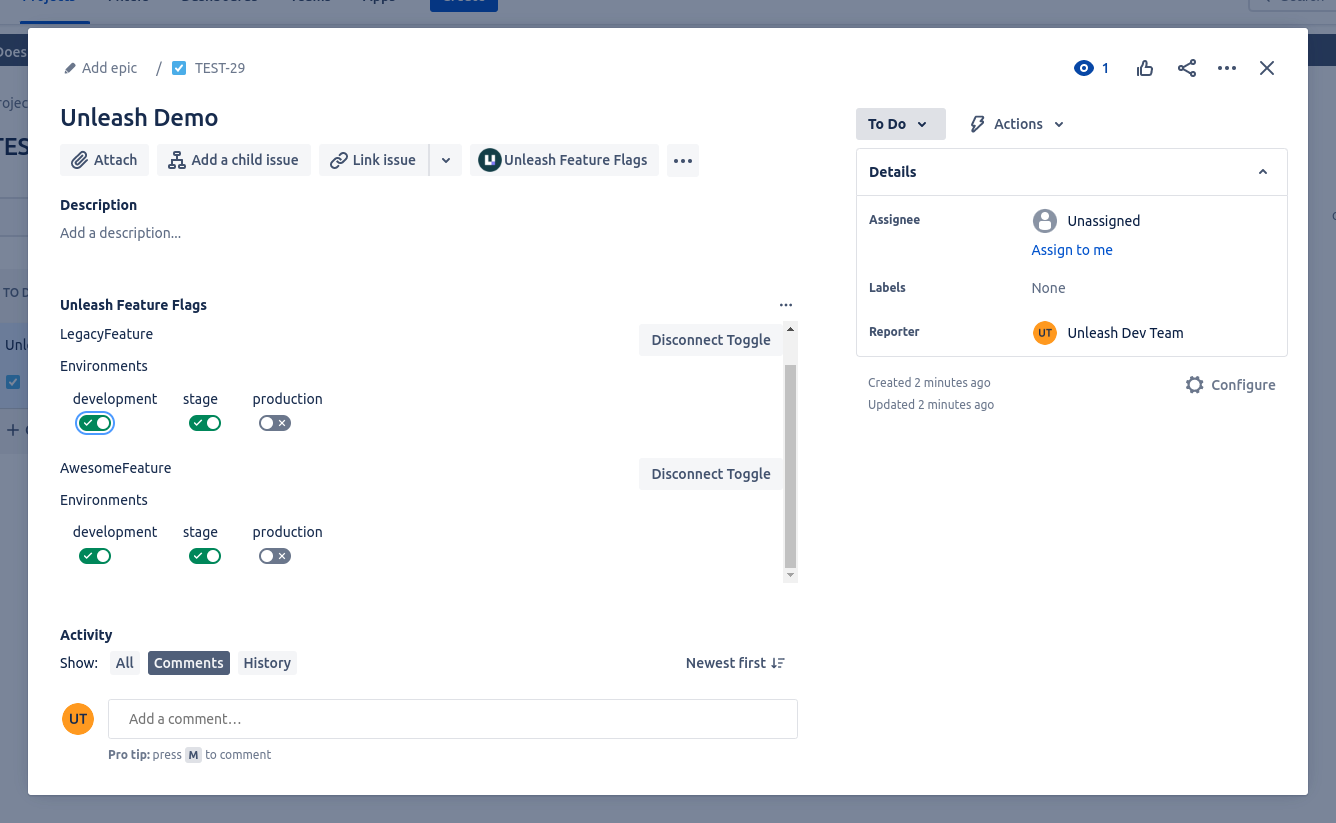
Task: Toggle LegacyFeature production environment switch
Action: coord(275,423)
